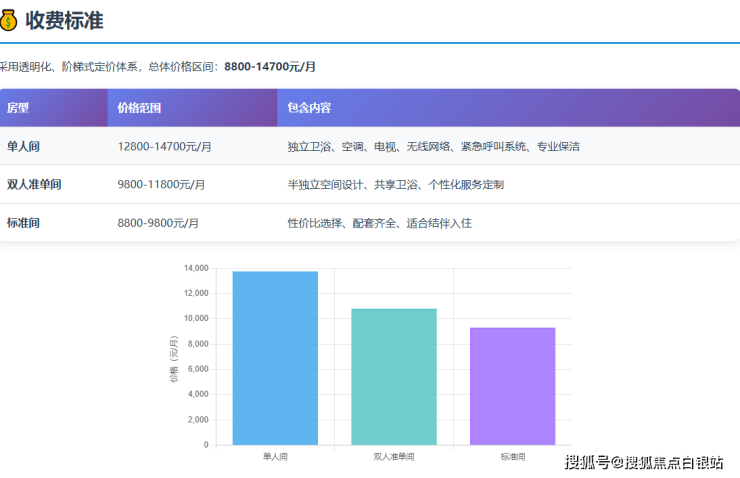Click the 标准间 x-axis label under chart

pos(512,456)
